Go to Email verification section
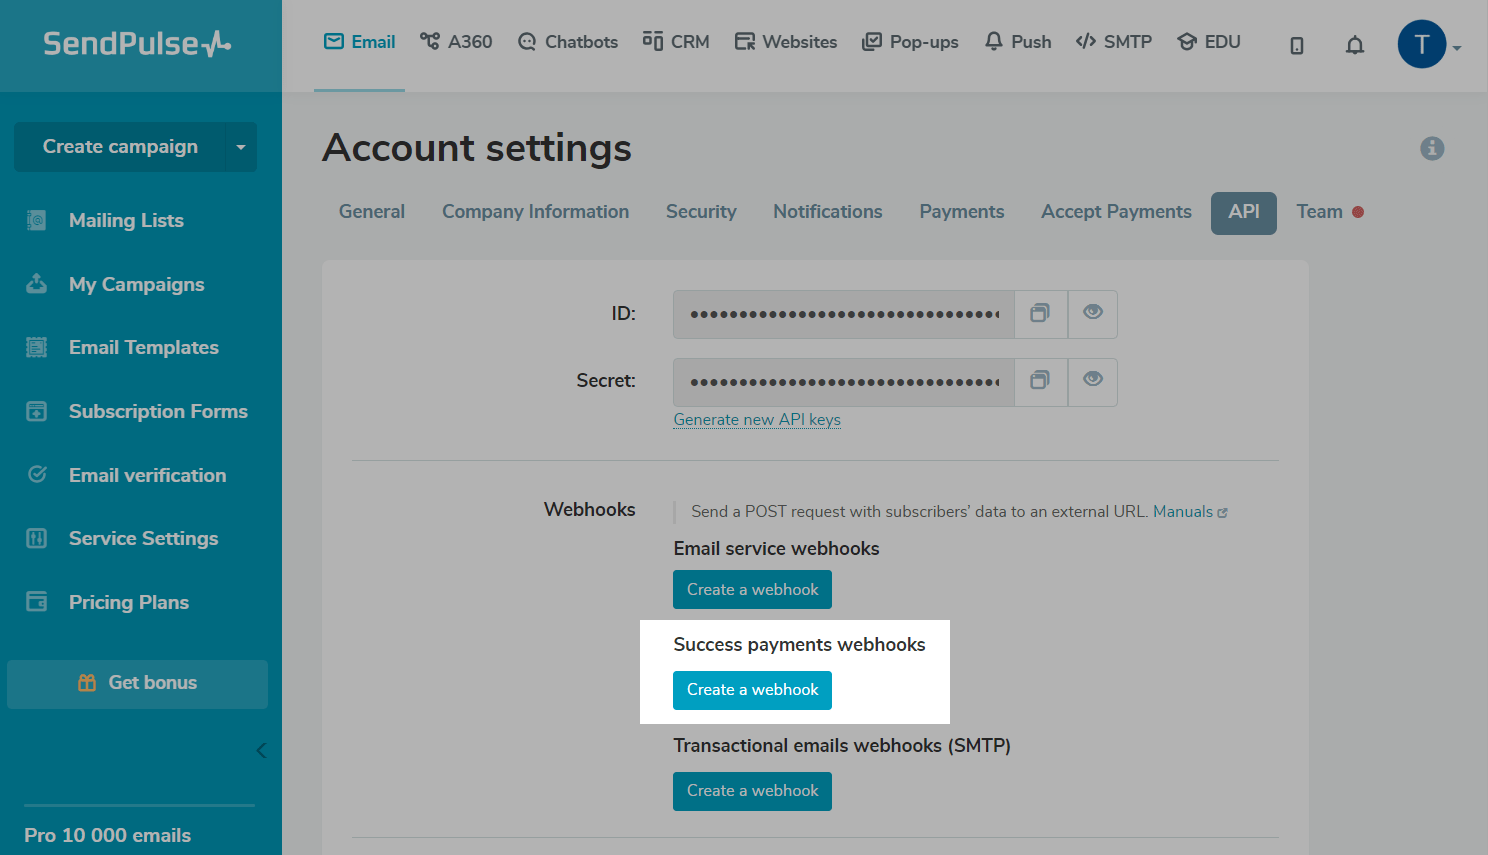 [x=147, y=476]
